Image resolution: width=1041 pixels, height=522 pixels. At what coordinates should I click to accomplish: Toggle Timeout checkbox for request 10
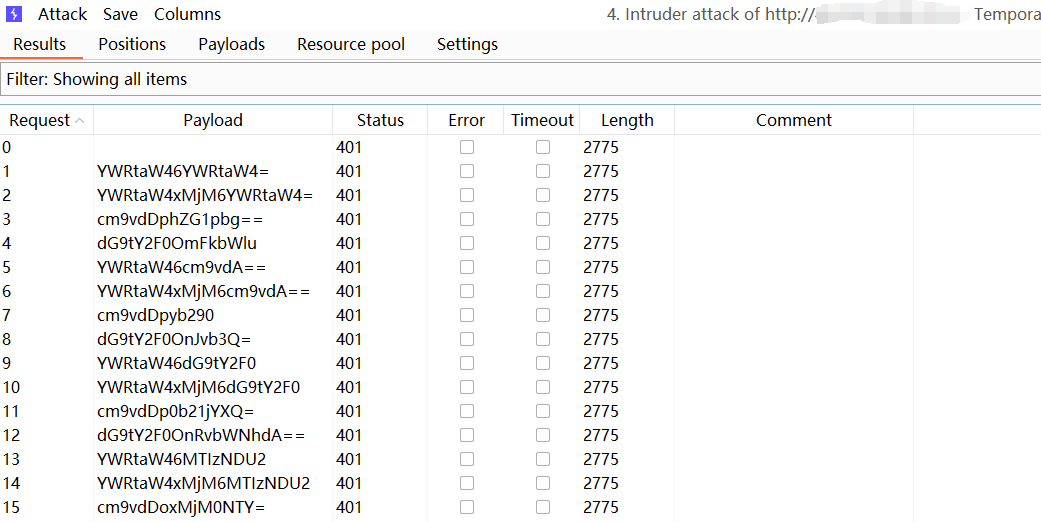tap(543, 387)
